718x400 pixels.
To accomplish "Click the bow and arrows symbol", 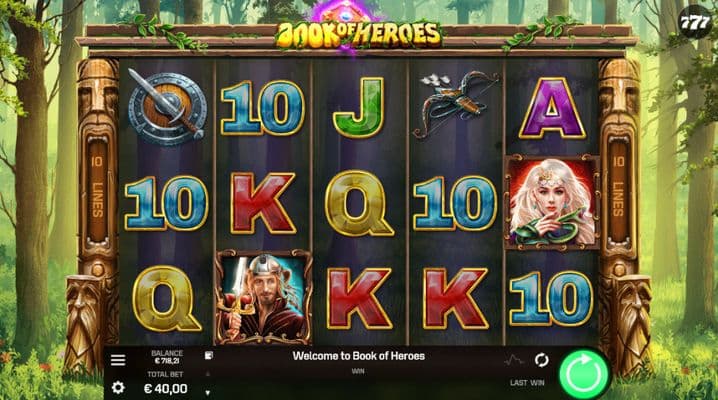I will [x=456, y=103].
